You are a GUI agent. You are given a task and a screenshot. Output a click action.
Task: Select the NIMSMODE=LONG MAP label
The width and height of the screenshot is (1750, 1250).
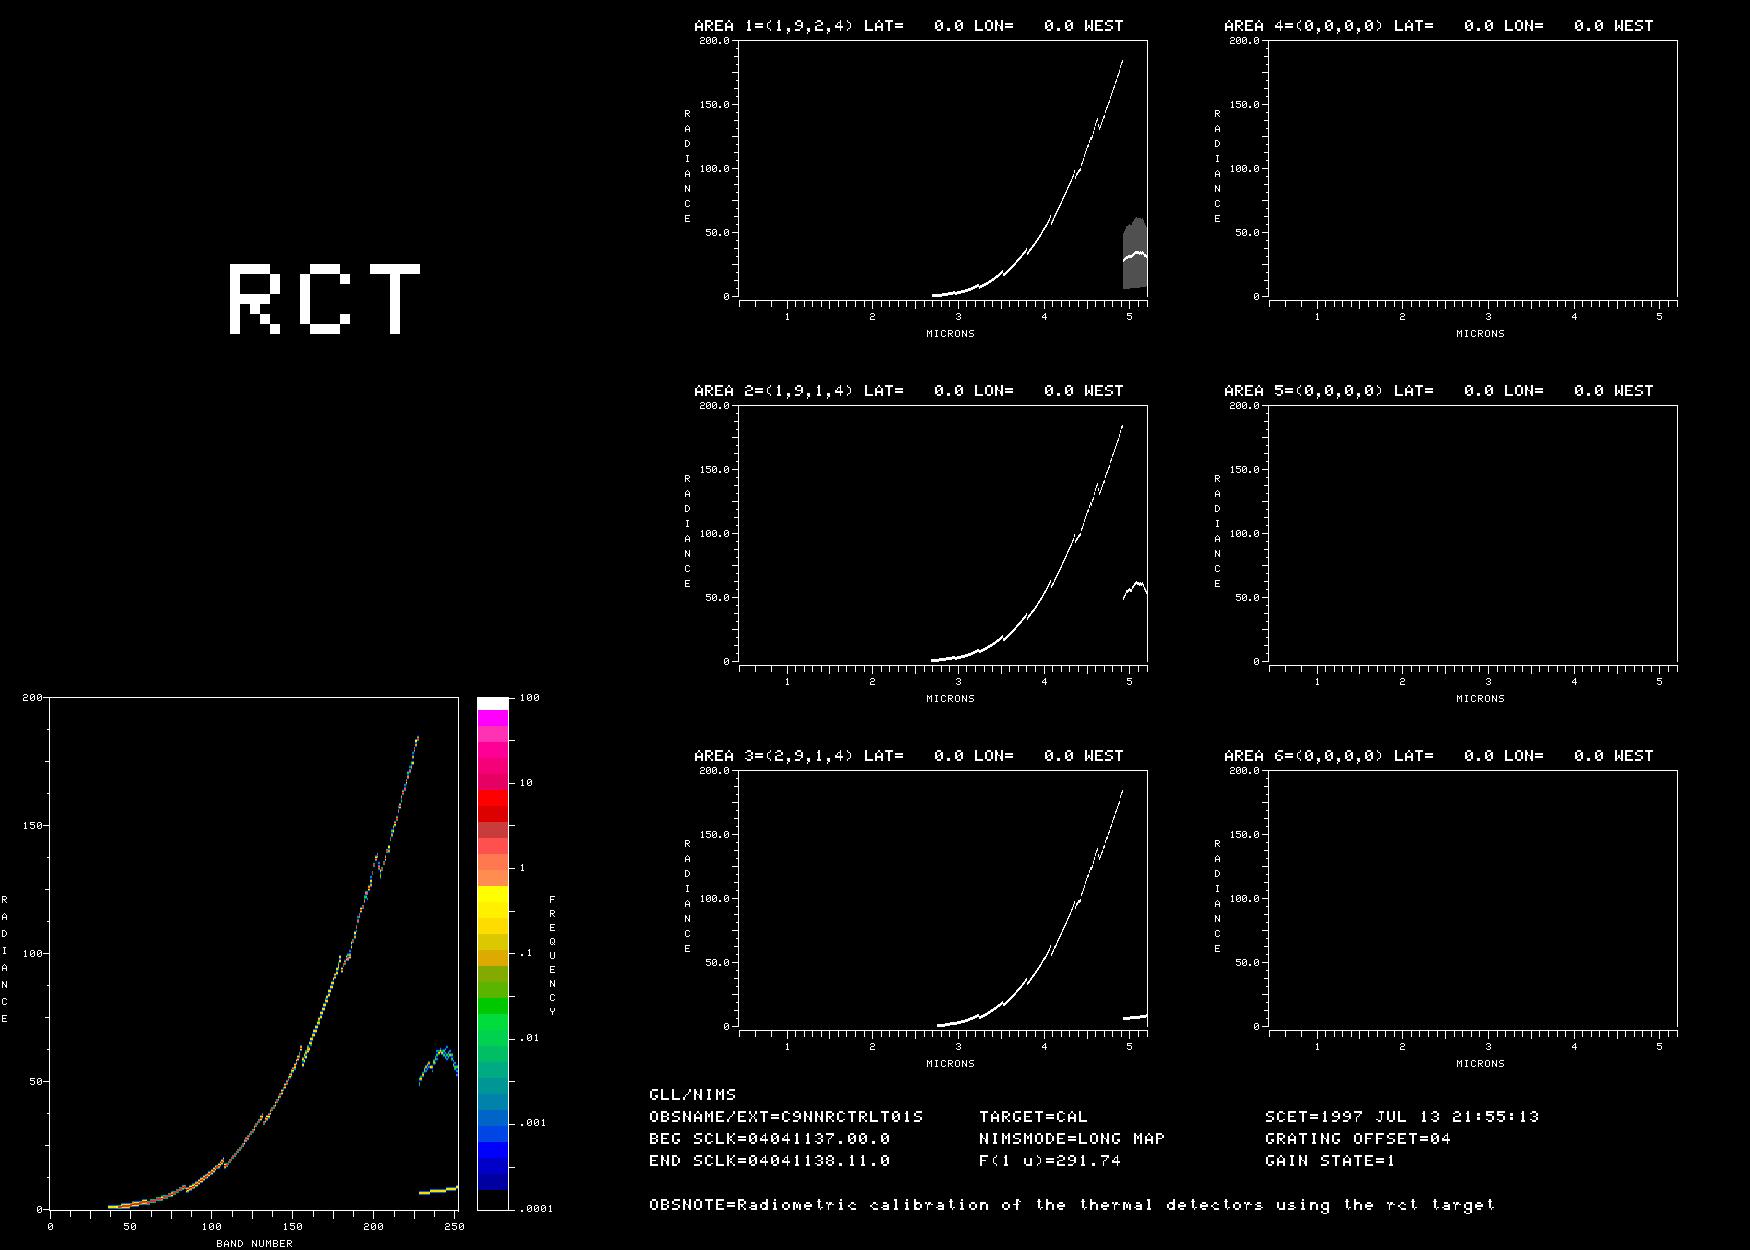click(1071, 1139)
